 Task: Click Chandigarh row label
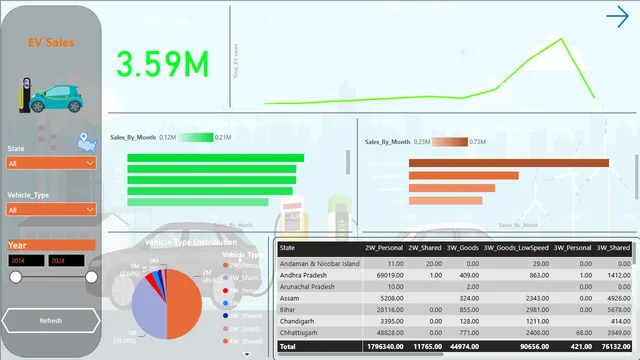[x=297, y=321]
